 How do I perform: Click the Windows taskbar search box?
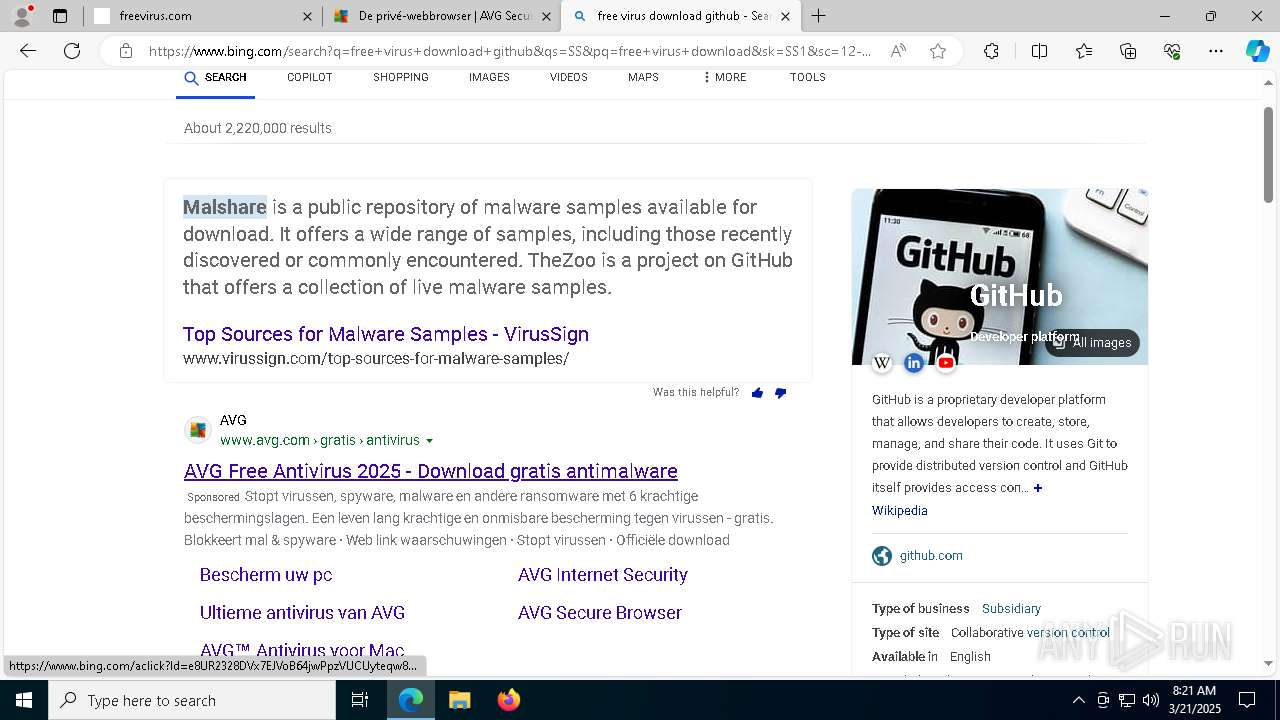tap(192, 700)
